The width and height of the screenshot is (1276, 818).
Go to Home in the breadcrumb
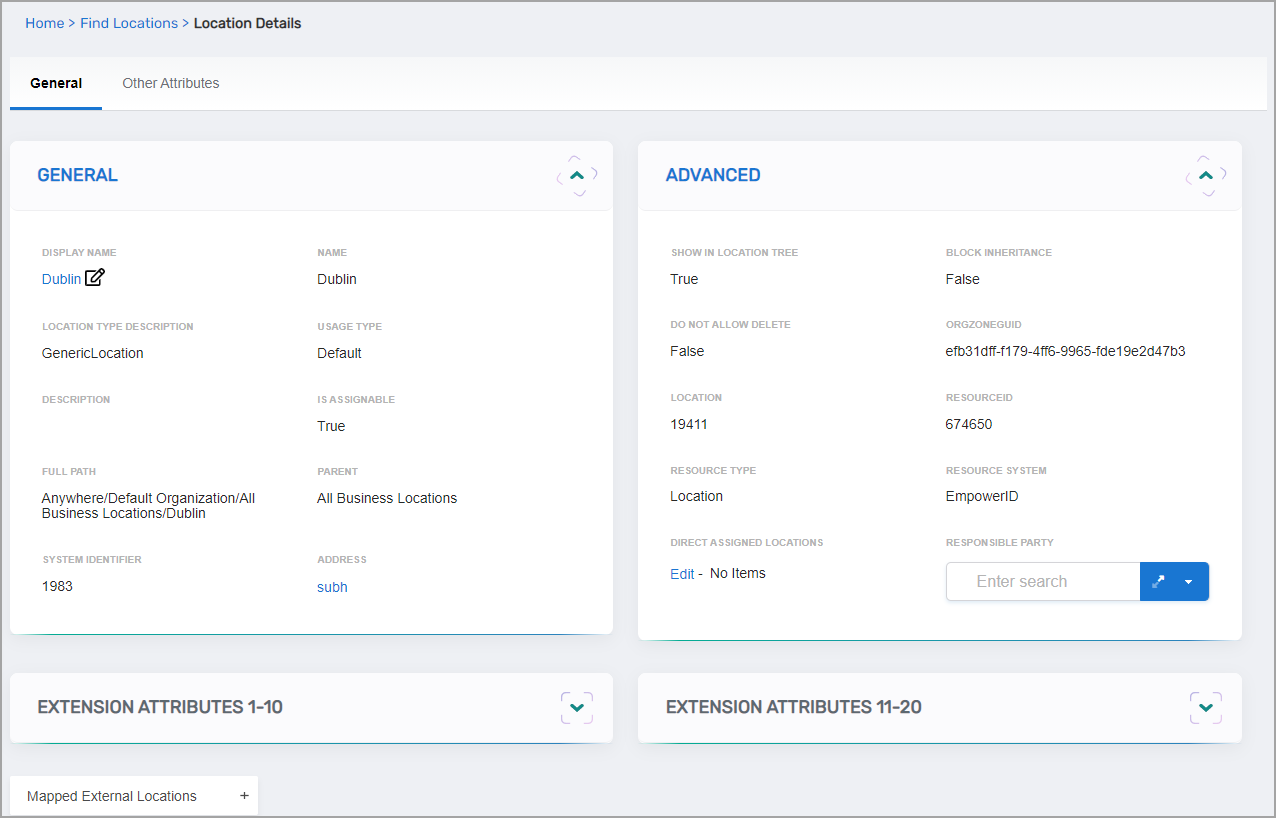click(x=45, y=23)
